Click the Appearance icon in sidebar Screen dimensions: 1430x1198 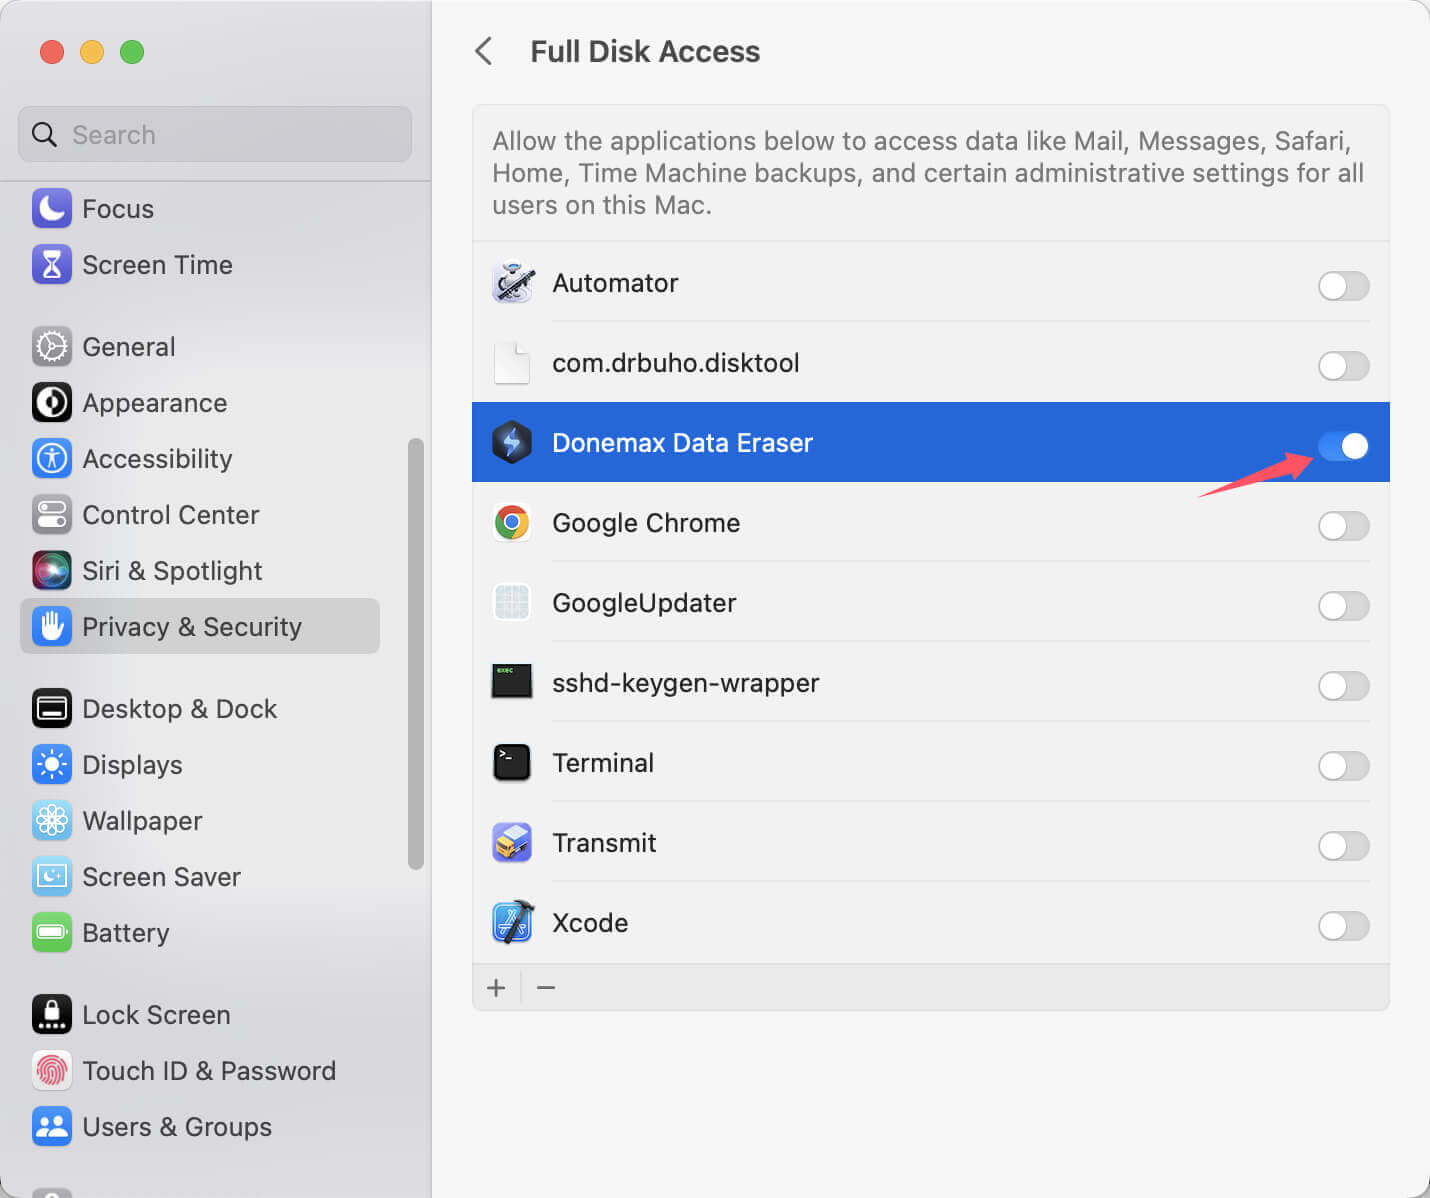(x=51, y=402)
